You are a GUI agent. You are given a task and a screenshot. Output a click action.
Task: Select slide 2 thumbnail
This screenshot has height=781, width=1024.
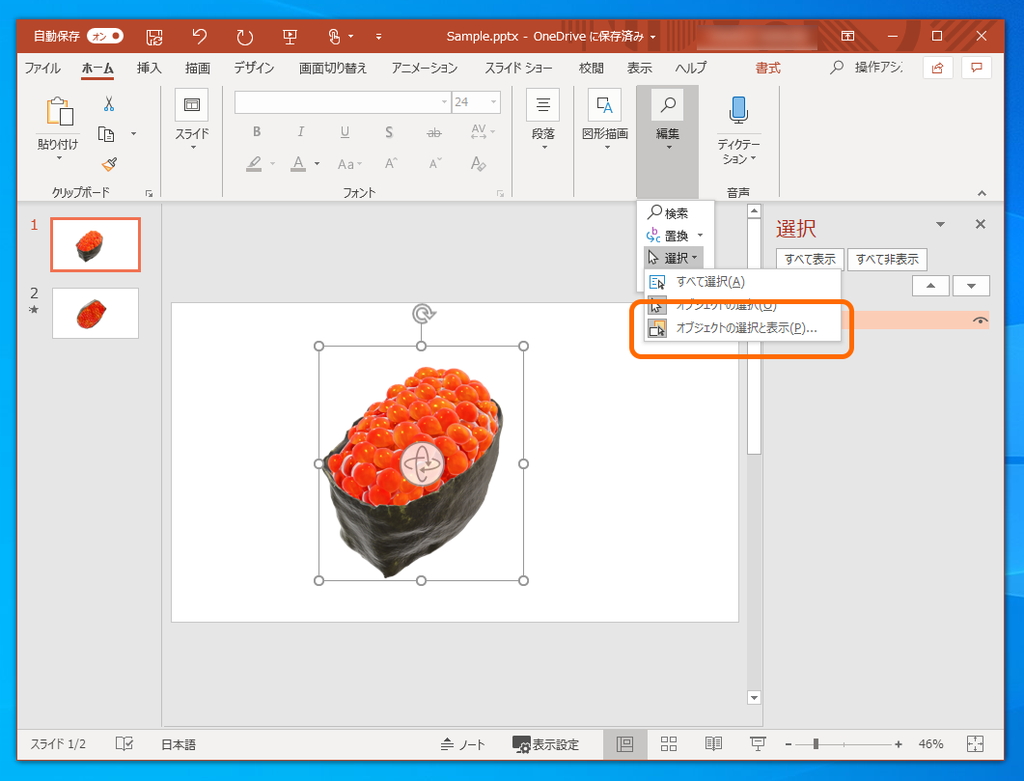coord(95,313)
